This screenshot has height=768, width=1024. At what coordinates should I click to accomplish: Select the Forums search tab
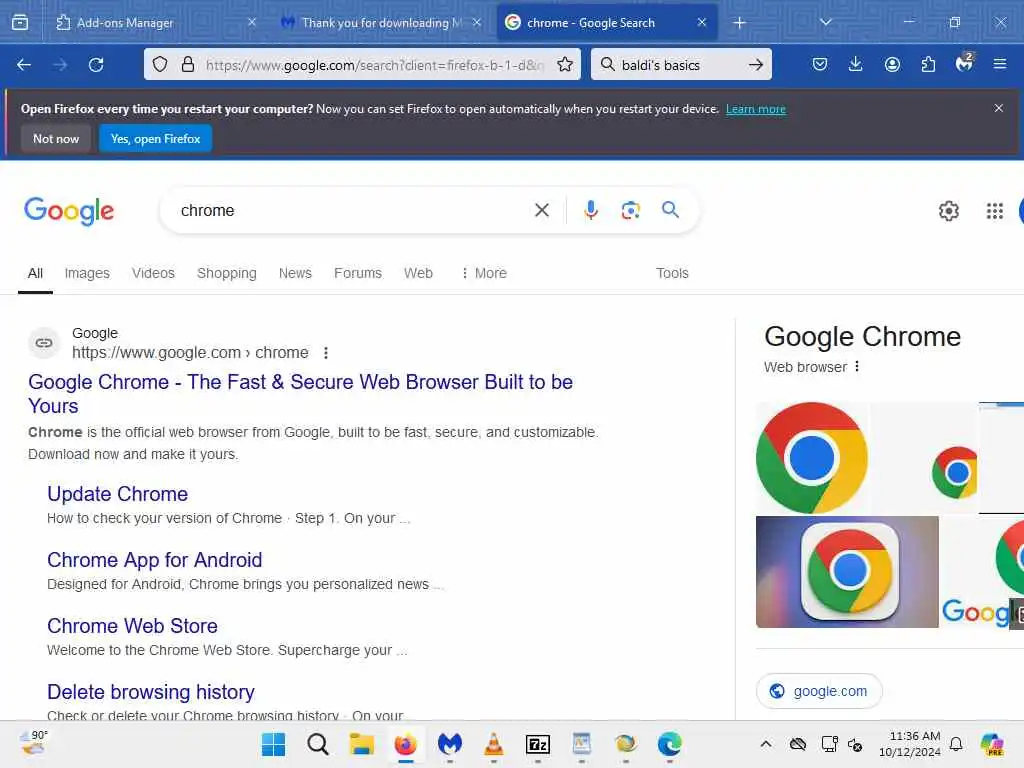(x=358, y=273)
